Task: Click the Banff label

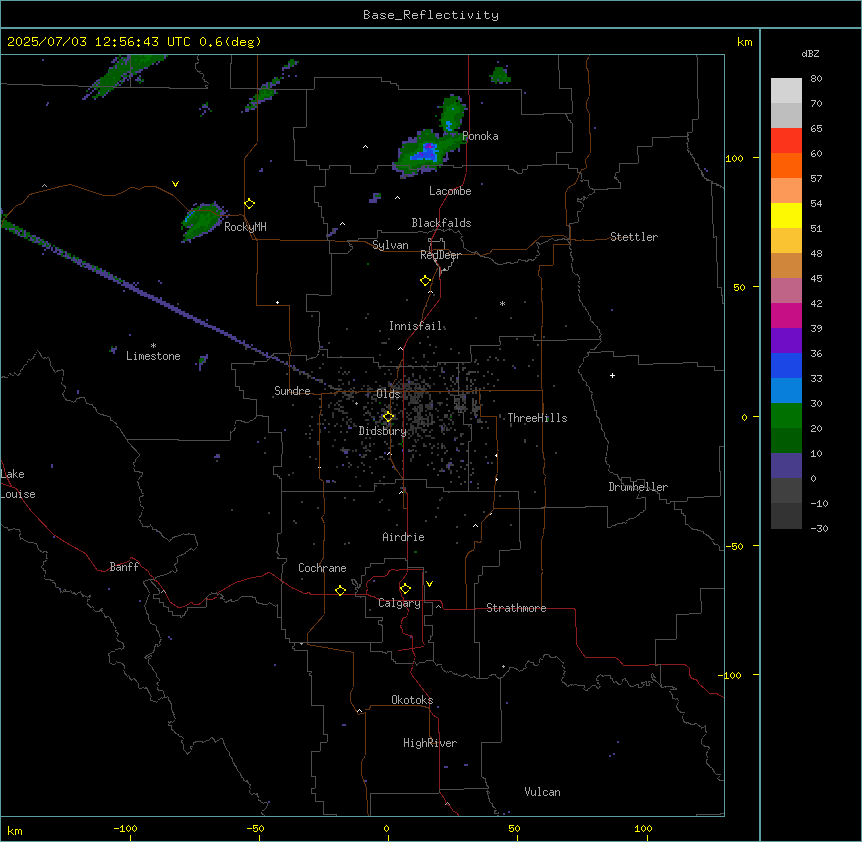Action: click(124, 567)
